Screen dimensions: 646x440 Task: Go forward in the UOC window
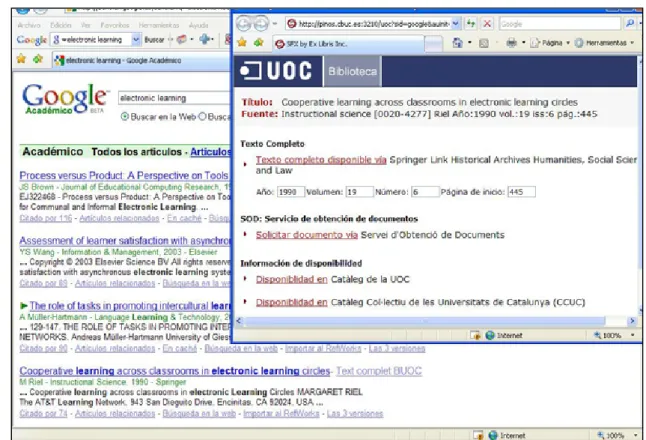click(x=260, y=24)
